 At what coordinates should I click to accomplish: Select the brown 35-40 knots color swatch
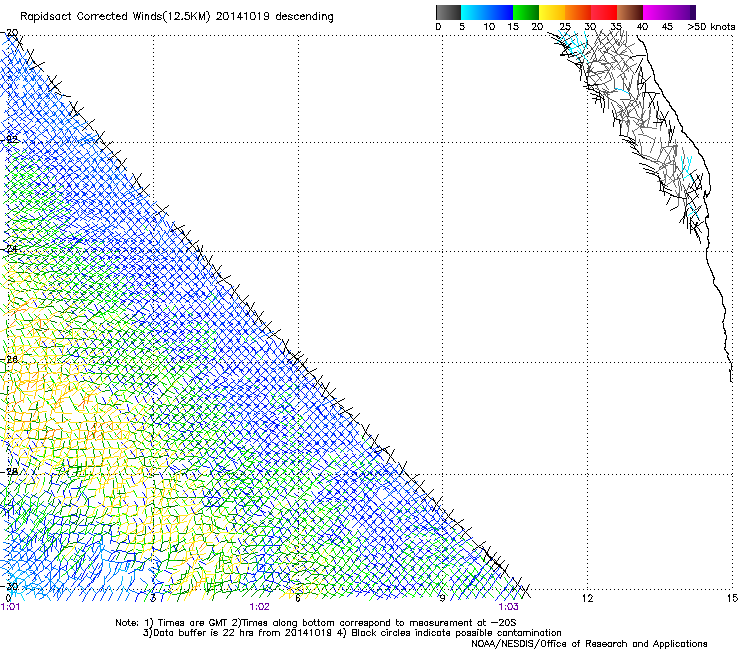coord(630,12)
